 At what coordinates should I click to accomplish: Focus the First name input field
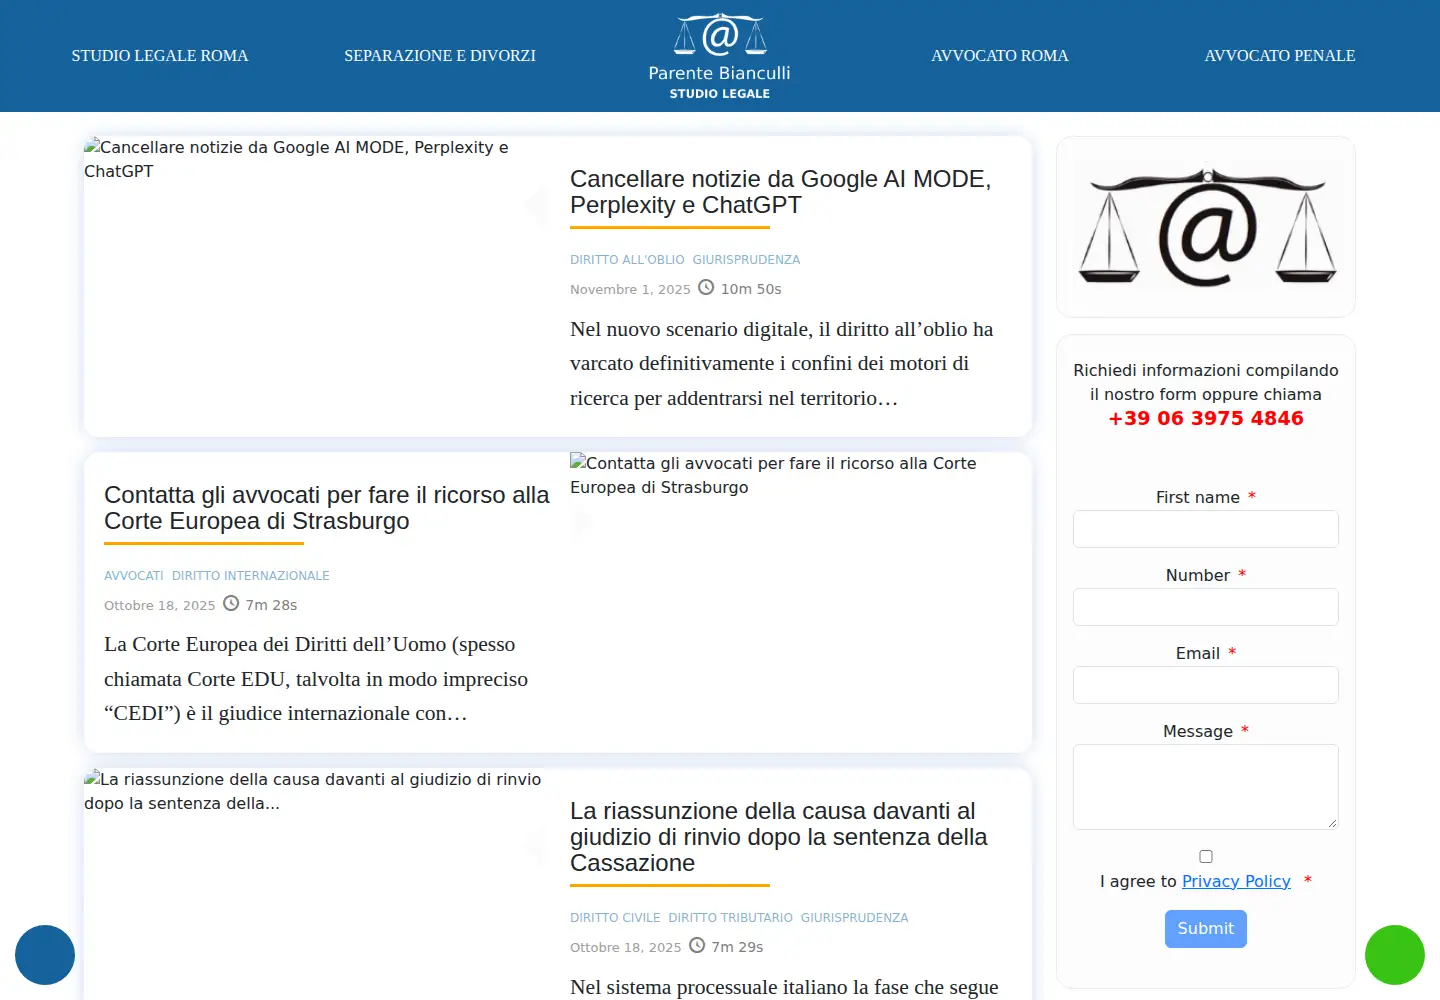(1206, 529)
